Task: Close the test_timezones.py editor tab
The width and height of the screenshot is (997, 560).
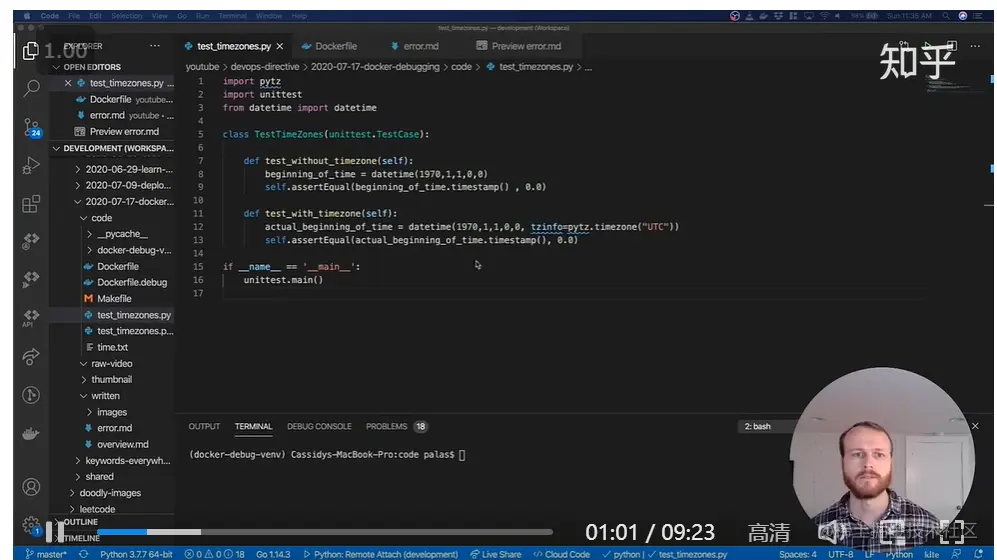Action: click(x=280, y=46)
